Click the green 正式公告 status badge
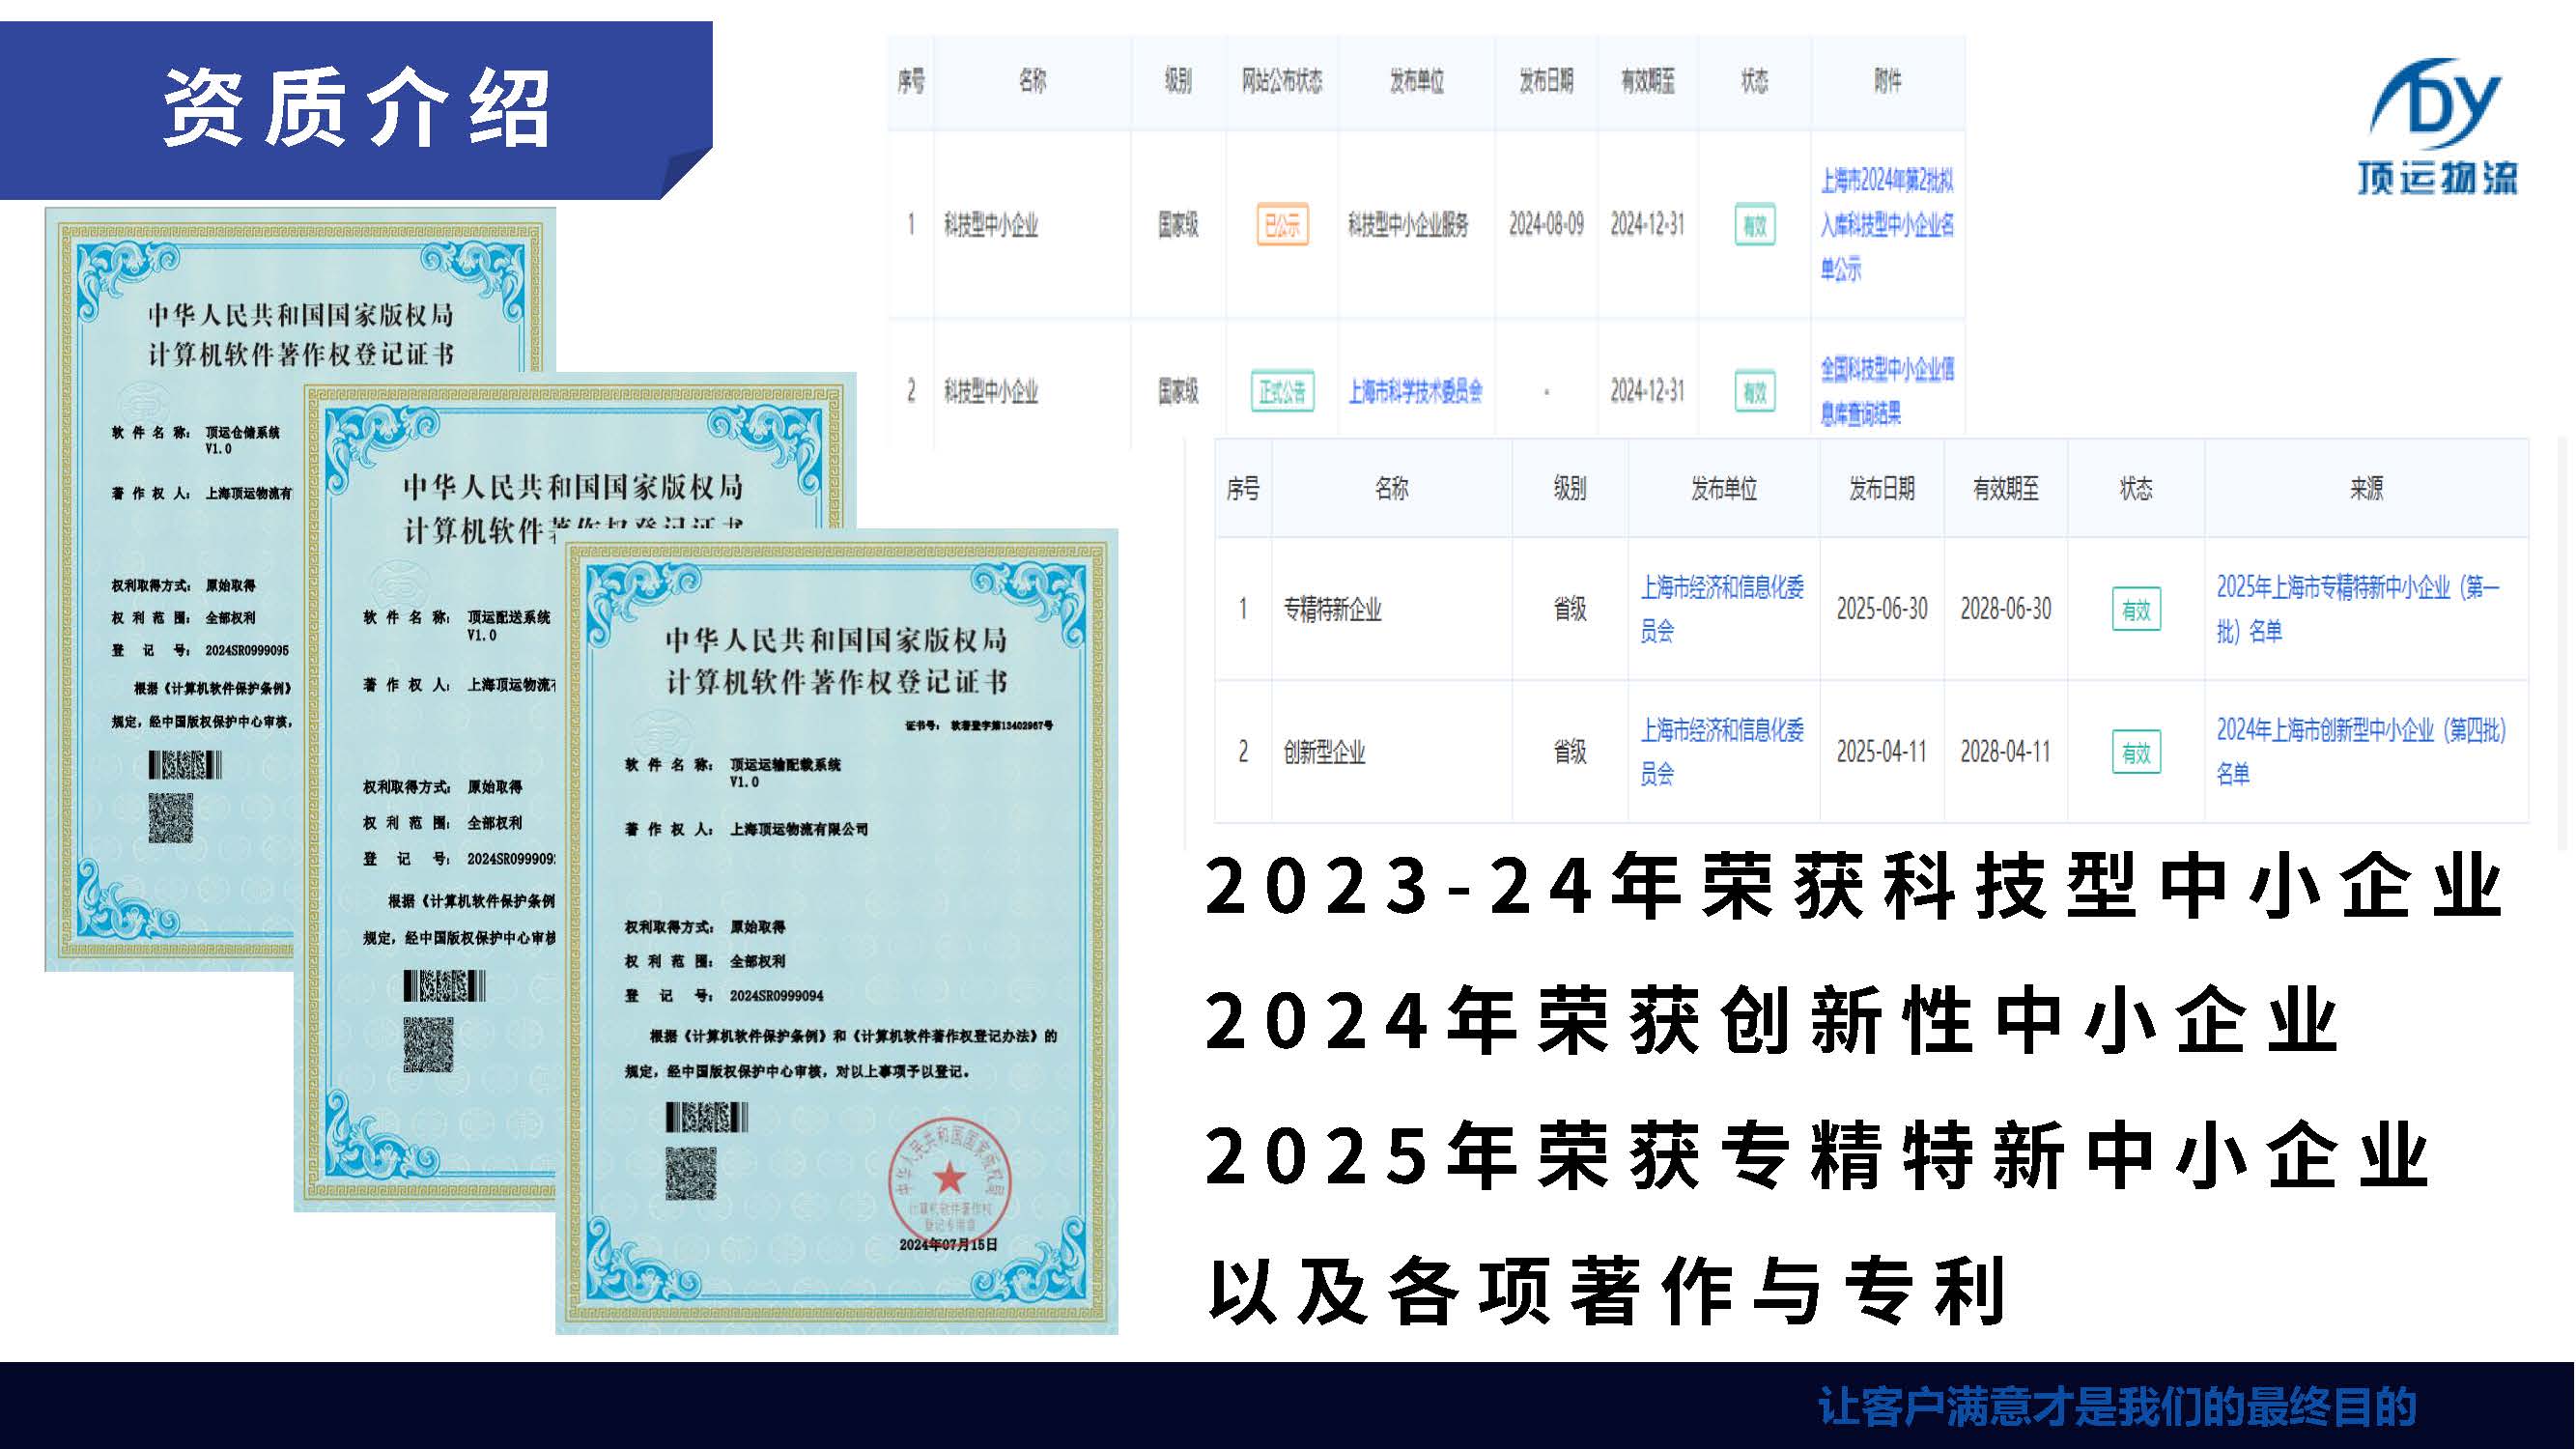 [1281, 391]
